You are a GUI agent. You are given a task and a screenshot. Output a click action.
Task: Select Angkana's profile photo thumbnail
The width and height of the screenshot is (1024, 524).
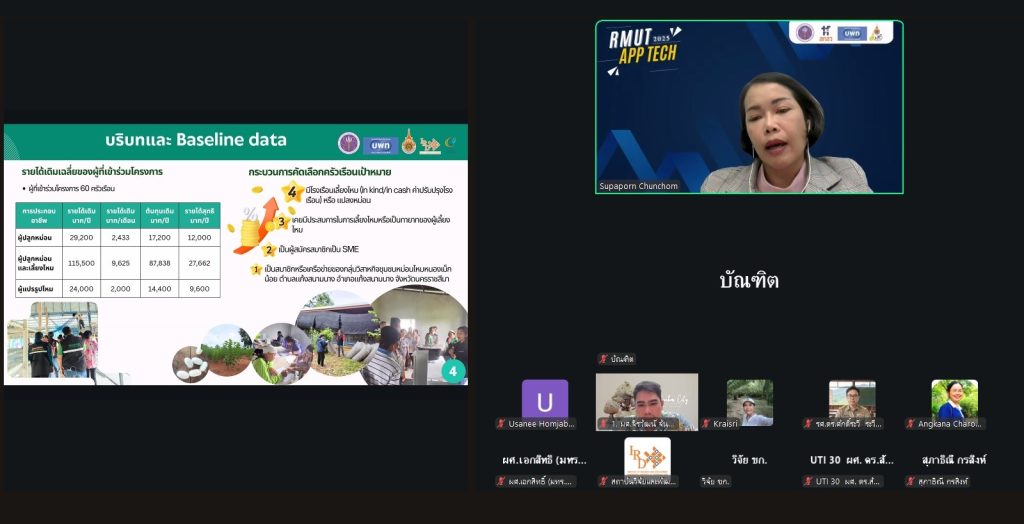click(954, 399)
